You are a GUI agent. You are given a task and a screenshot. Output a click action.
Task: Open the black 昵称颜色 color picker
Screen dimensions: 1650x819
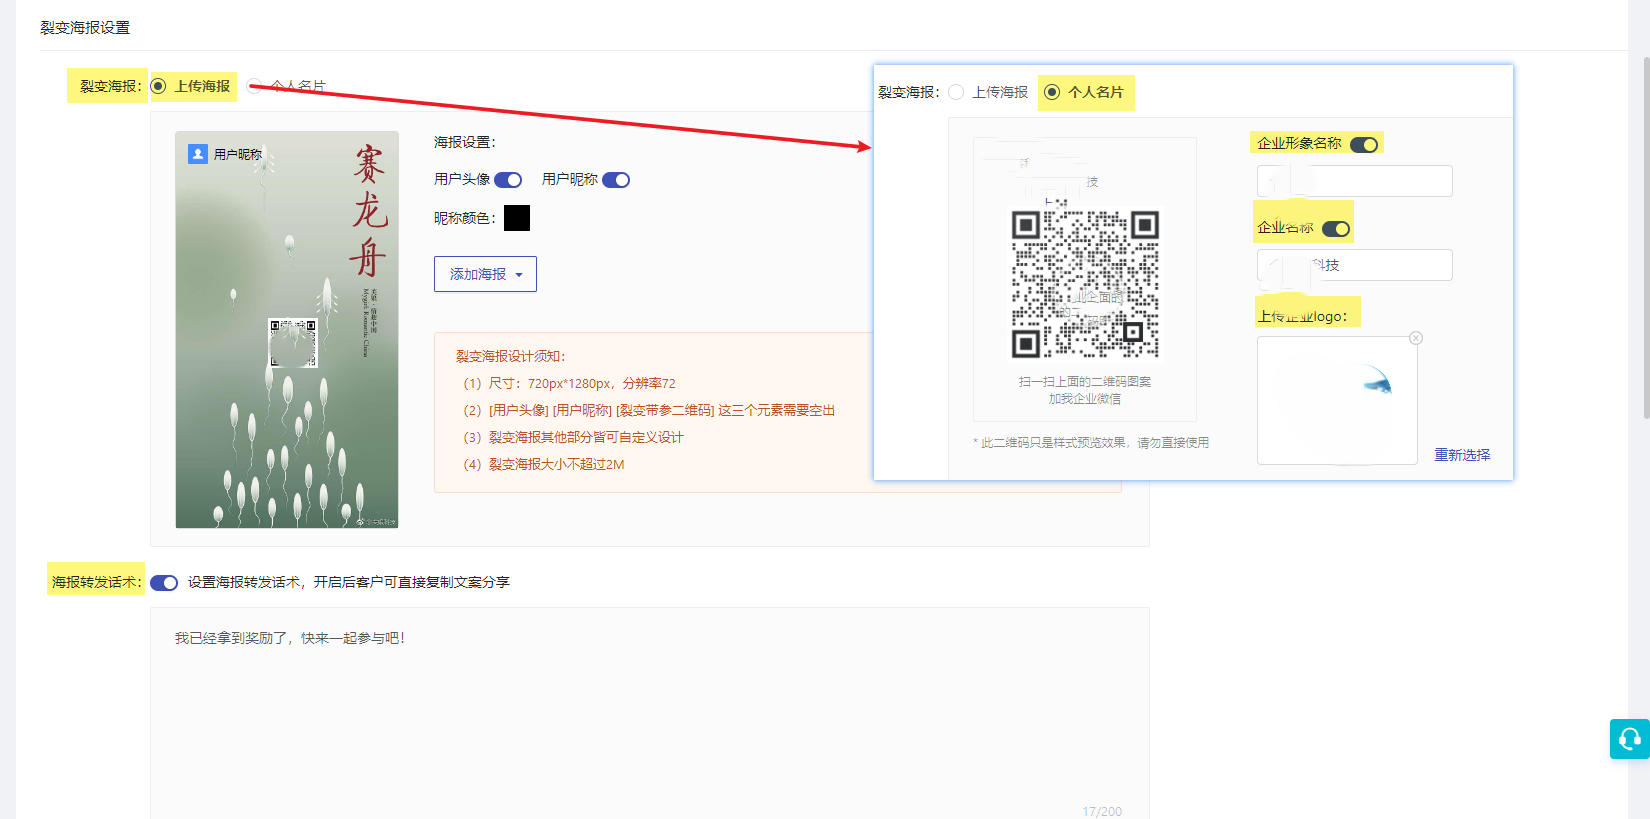coord(517,218)
